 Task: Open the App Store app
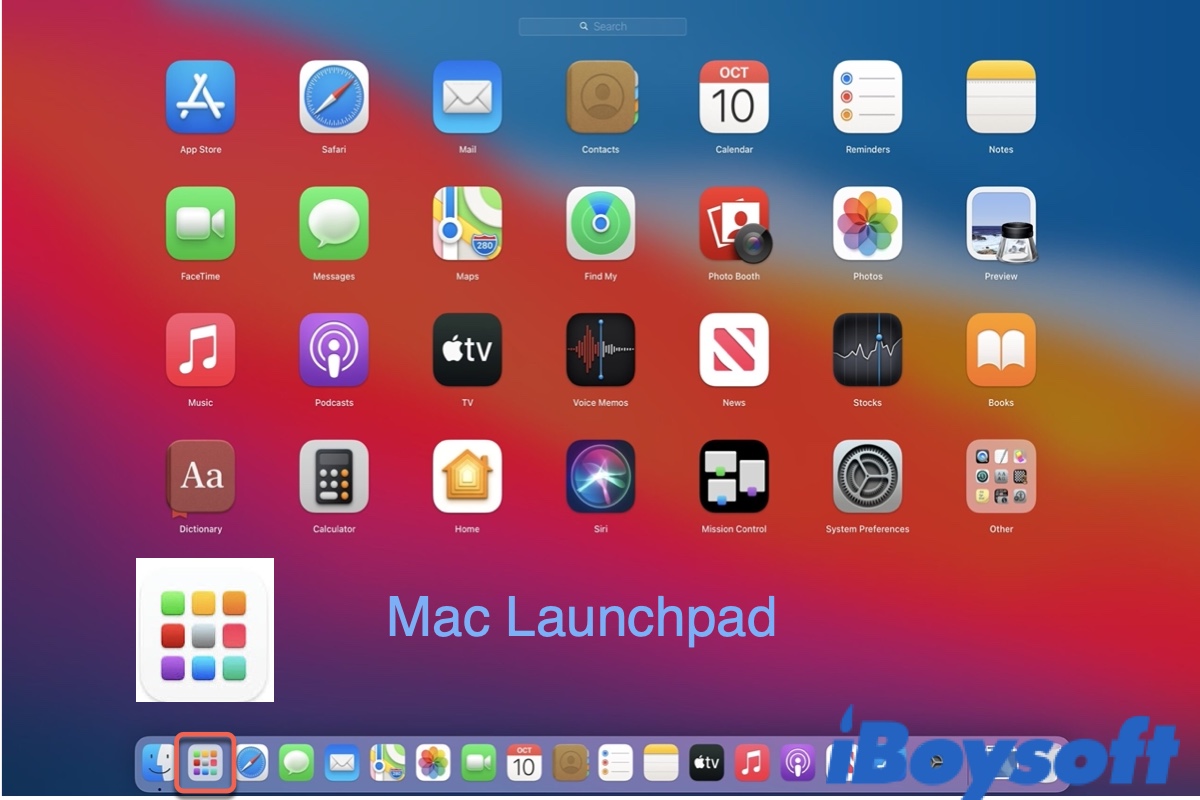coord(200,97)
